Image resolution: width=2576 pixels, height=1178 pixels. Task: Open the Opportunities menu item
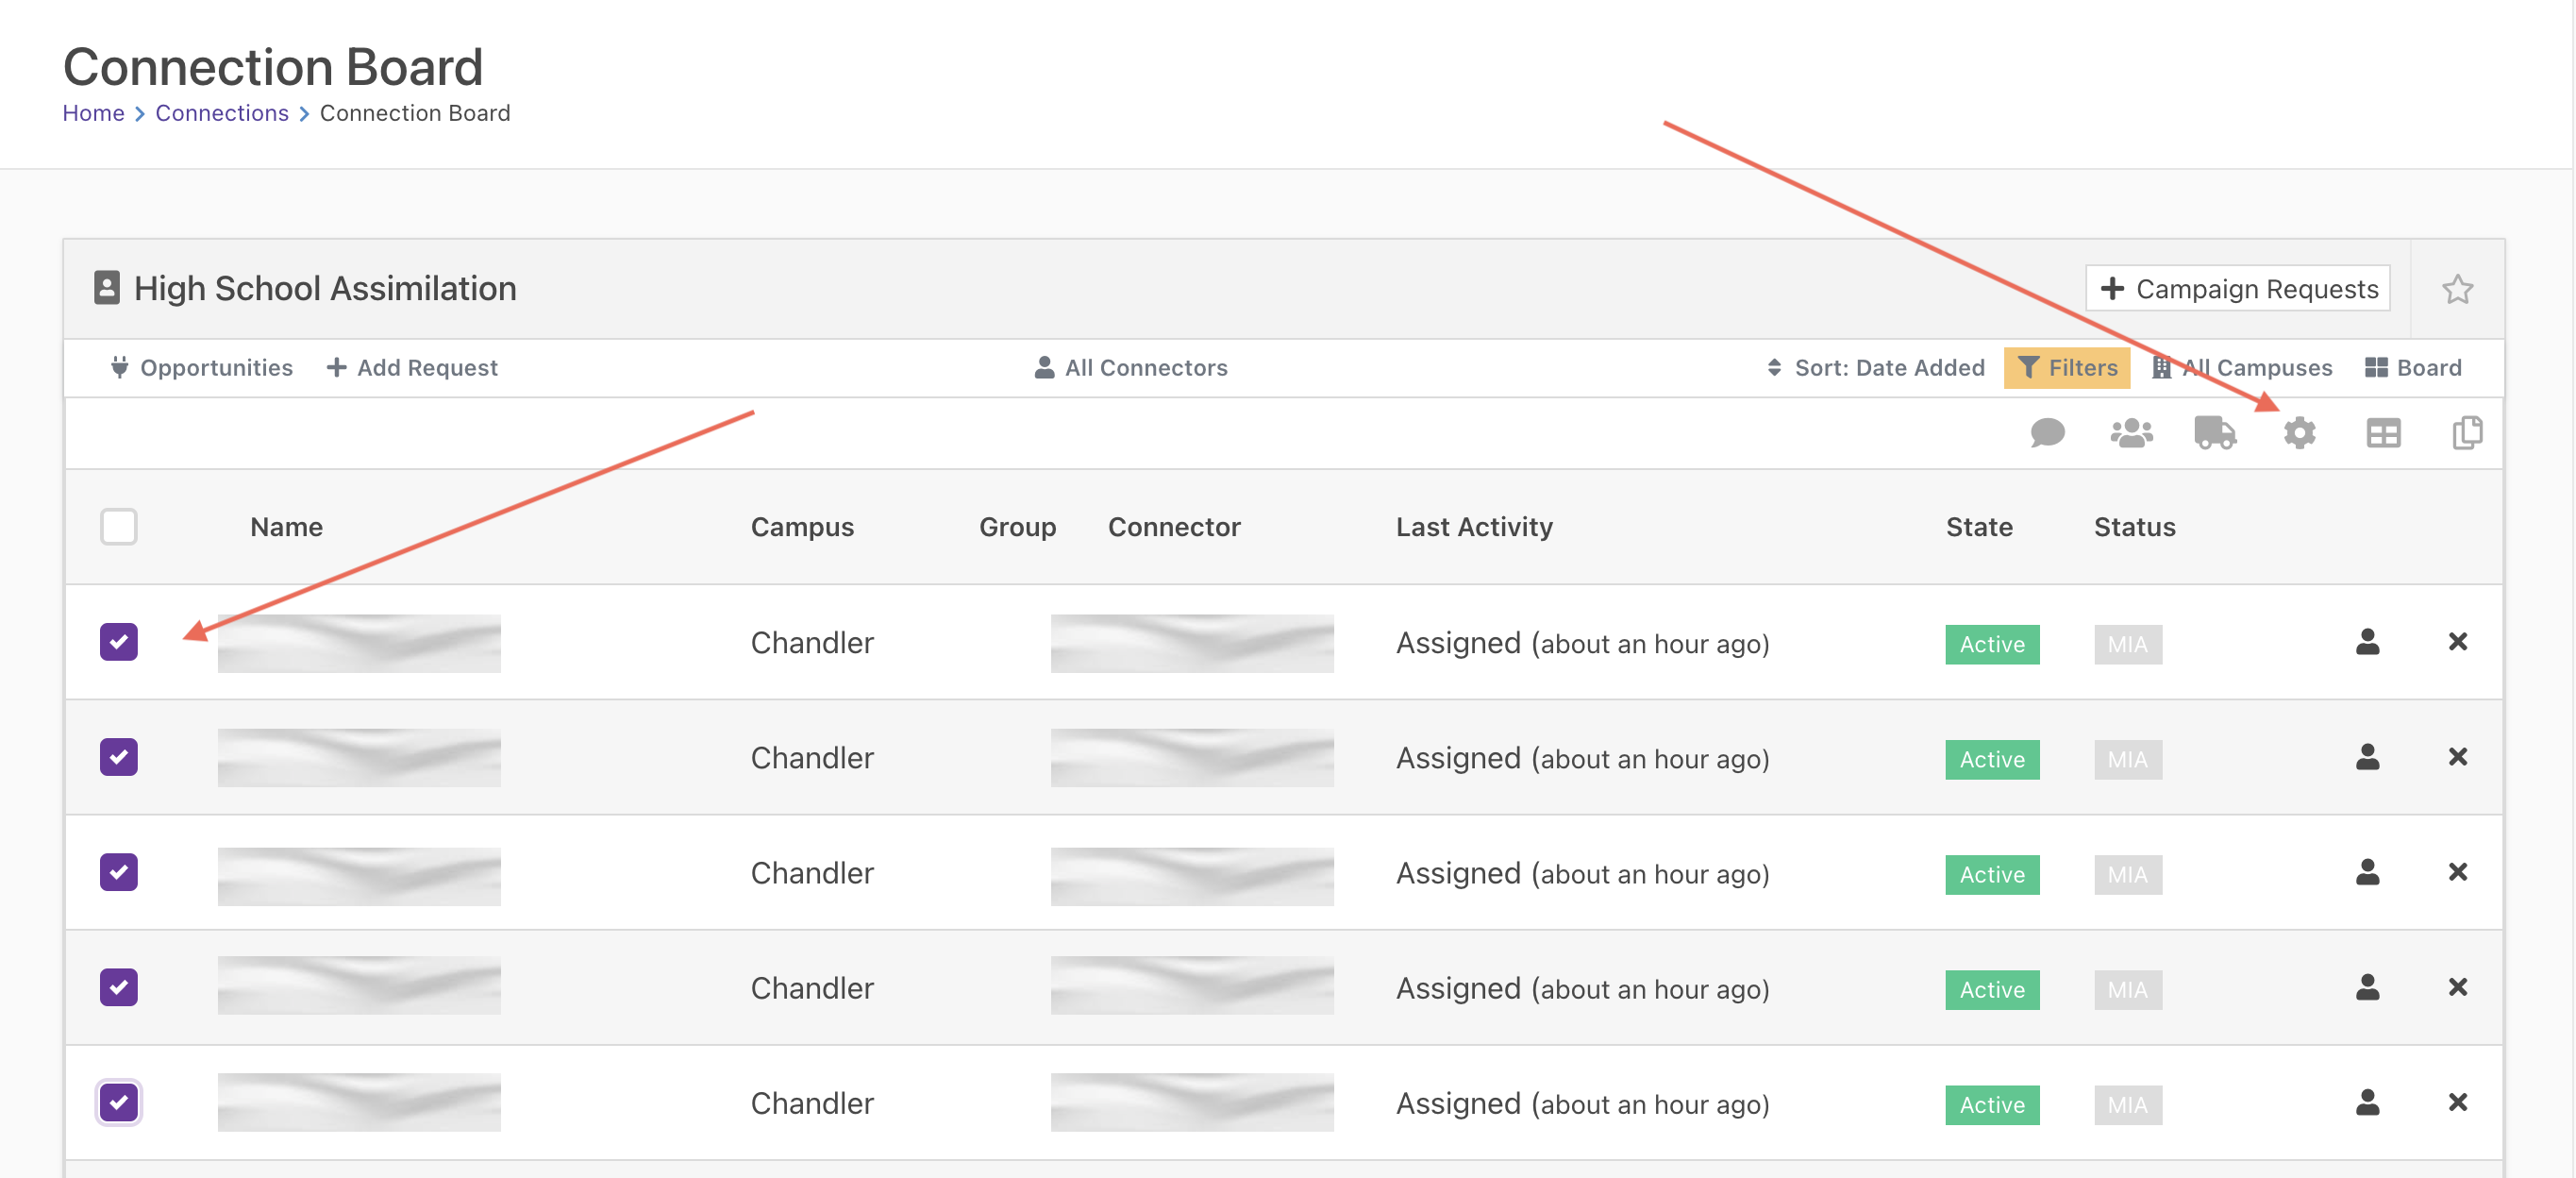[201, 368]
